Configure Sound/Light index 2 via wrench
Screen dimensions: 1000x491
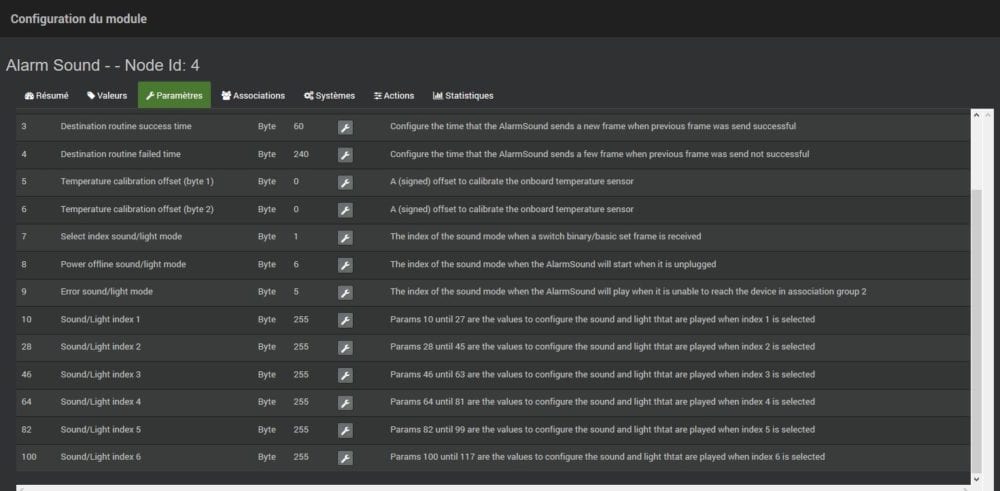pyautogui.click(x=345, y=347)
